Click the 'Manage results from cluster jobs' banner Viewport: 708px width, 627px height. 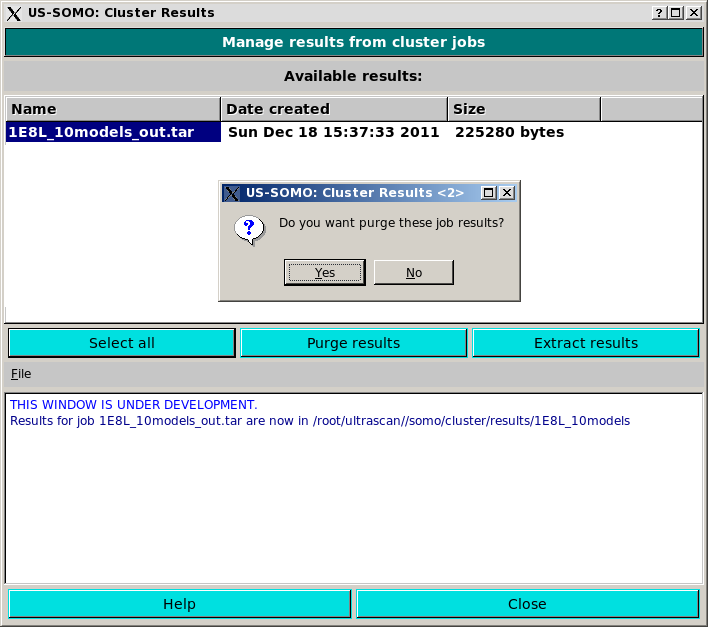click(354, 42)
